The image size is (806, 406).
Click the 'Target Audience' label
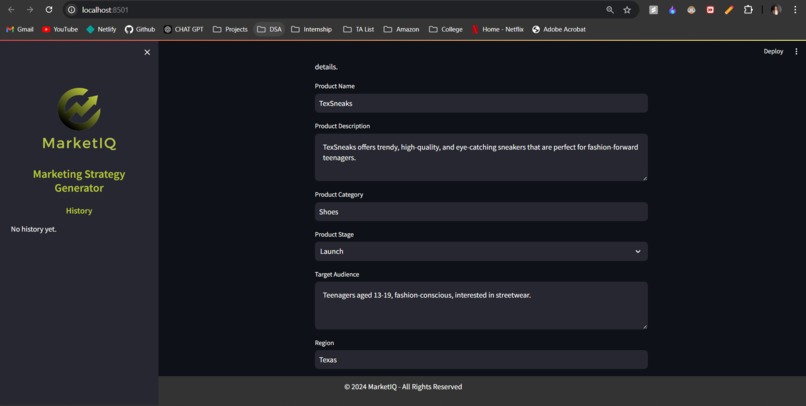(x=337, y=274)
